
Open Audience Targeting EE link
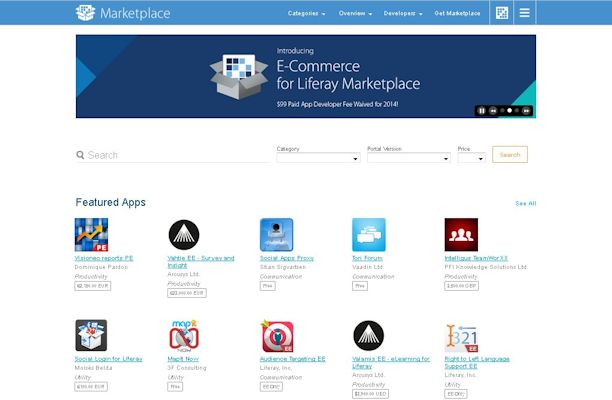coord(292,359)
